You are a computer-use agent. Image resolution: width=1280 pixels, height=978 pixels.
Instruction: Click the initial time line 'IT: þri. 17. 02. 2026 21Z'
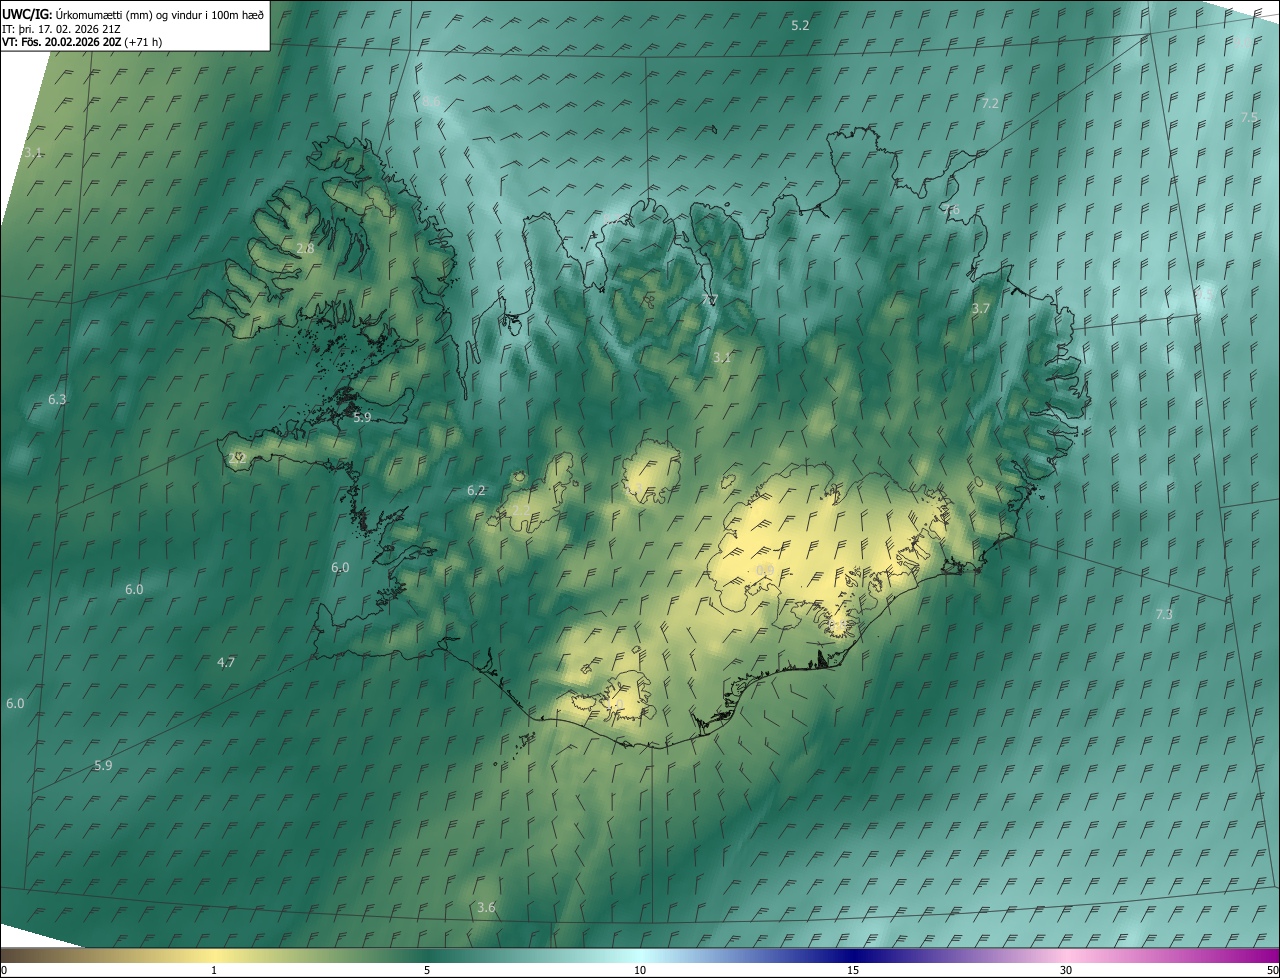click(x=63, y=29)
